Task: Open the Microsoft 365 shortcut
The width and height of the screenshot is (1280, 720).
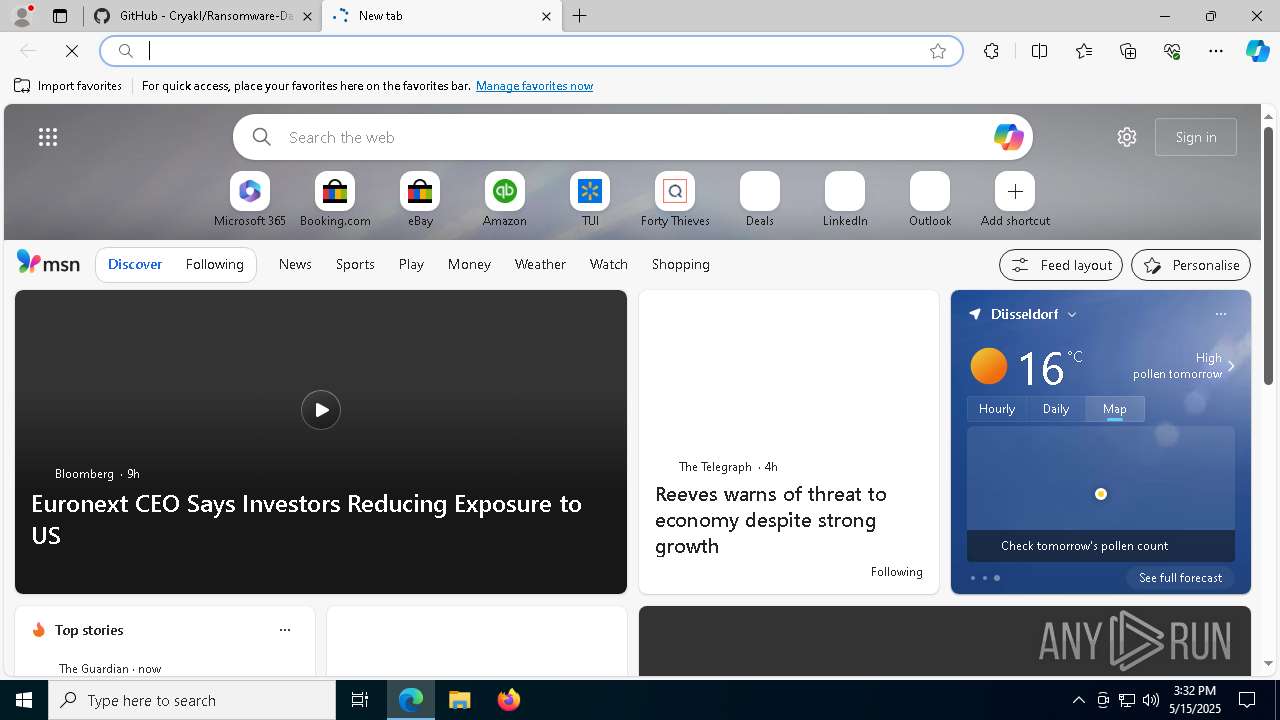Action: point(250,200)
